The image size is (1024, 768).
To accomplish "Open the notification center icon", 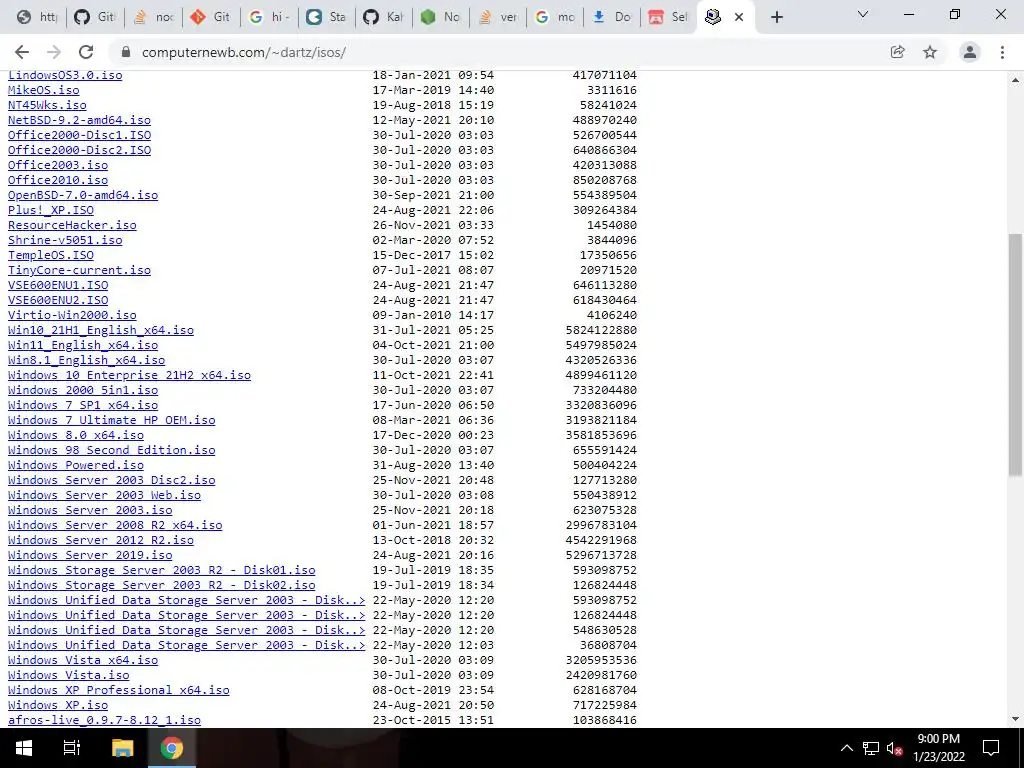I will pos(991,748).
